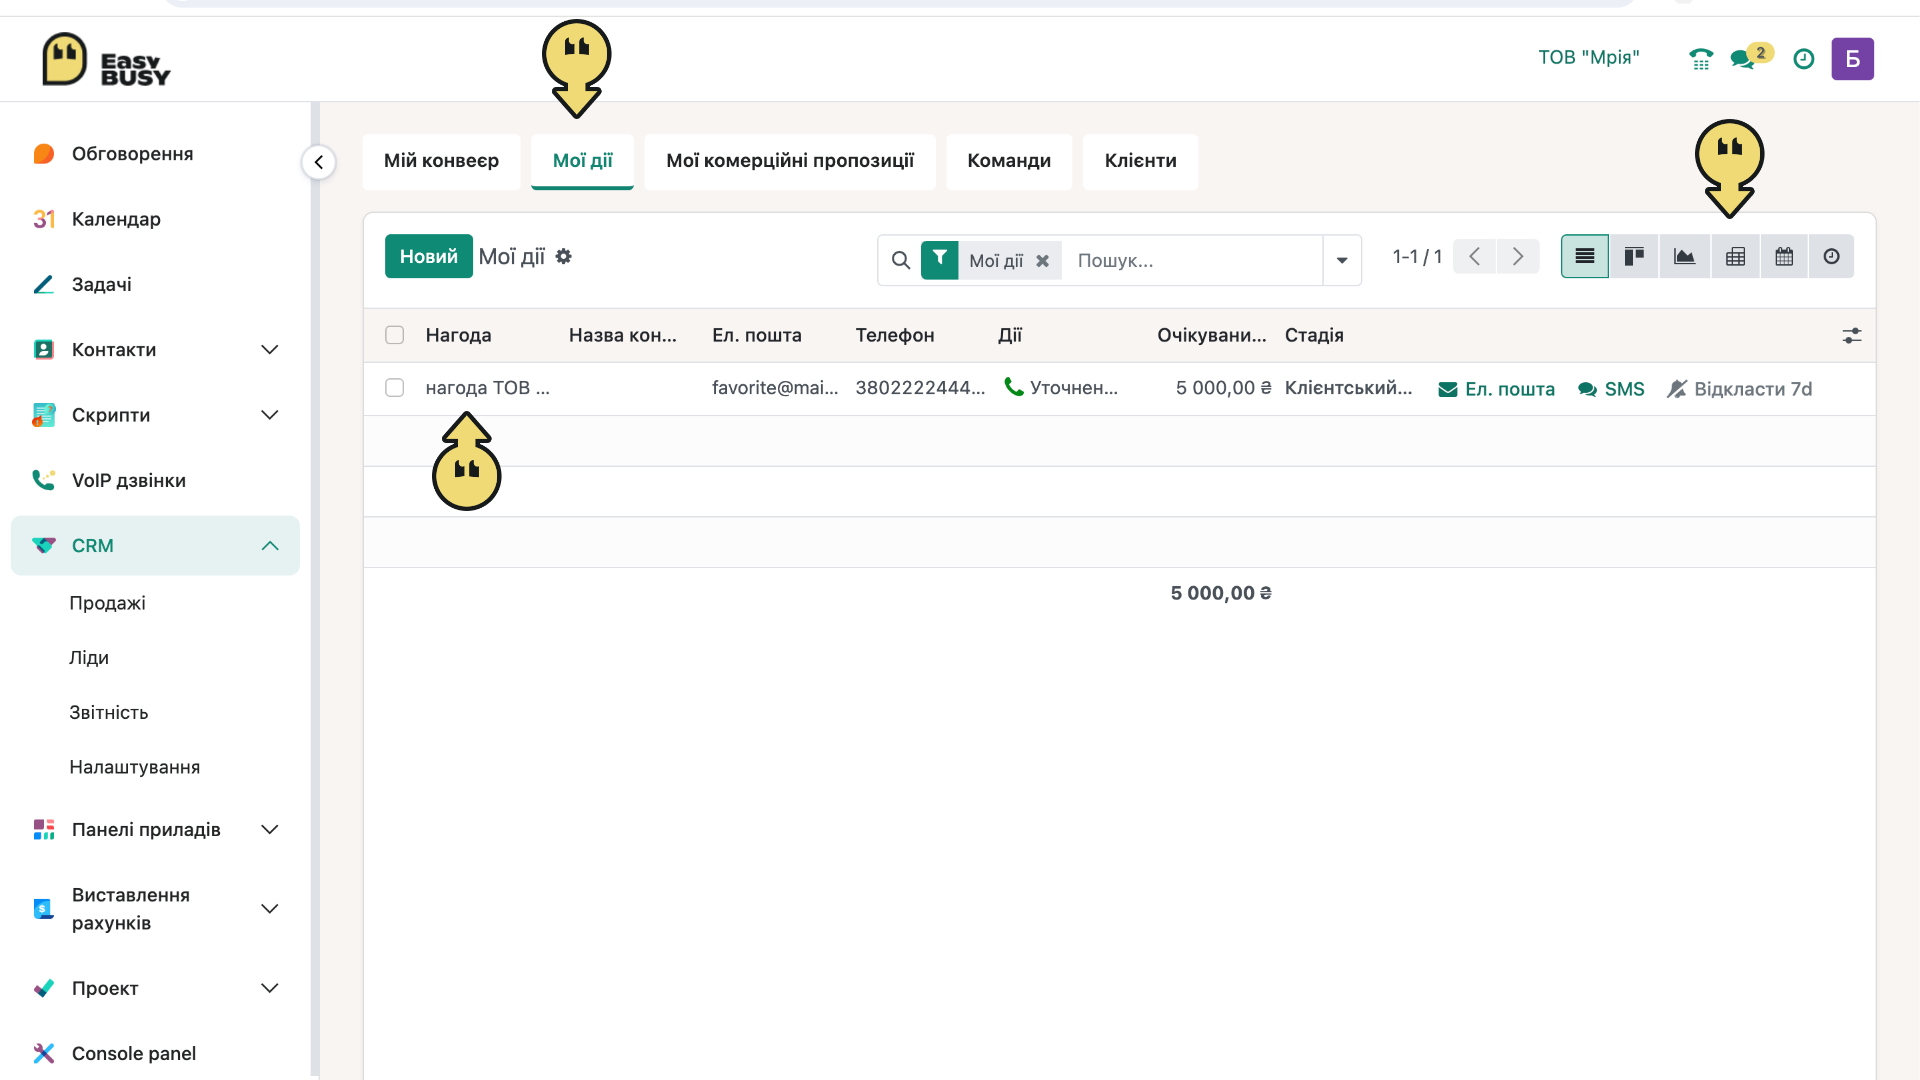Expand the Панелі приладів menu chevron
The width and height of the screenshot is (1920, 1080).
click(x=269, y=830)
